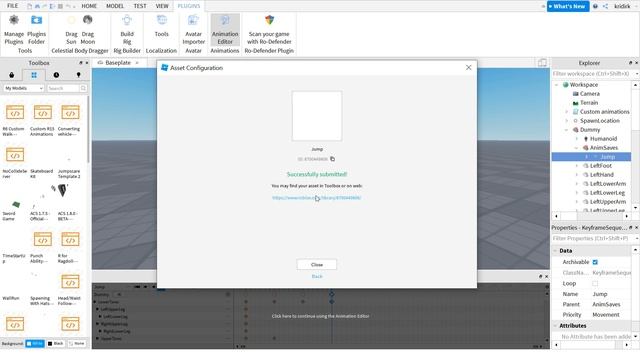
Task: Expand the LeftFoot node
Action: pyautogui.click(x=576, y=166)
